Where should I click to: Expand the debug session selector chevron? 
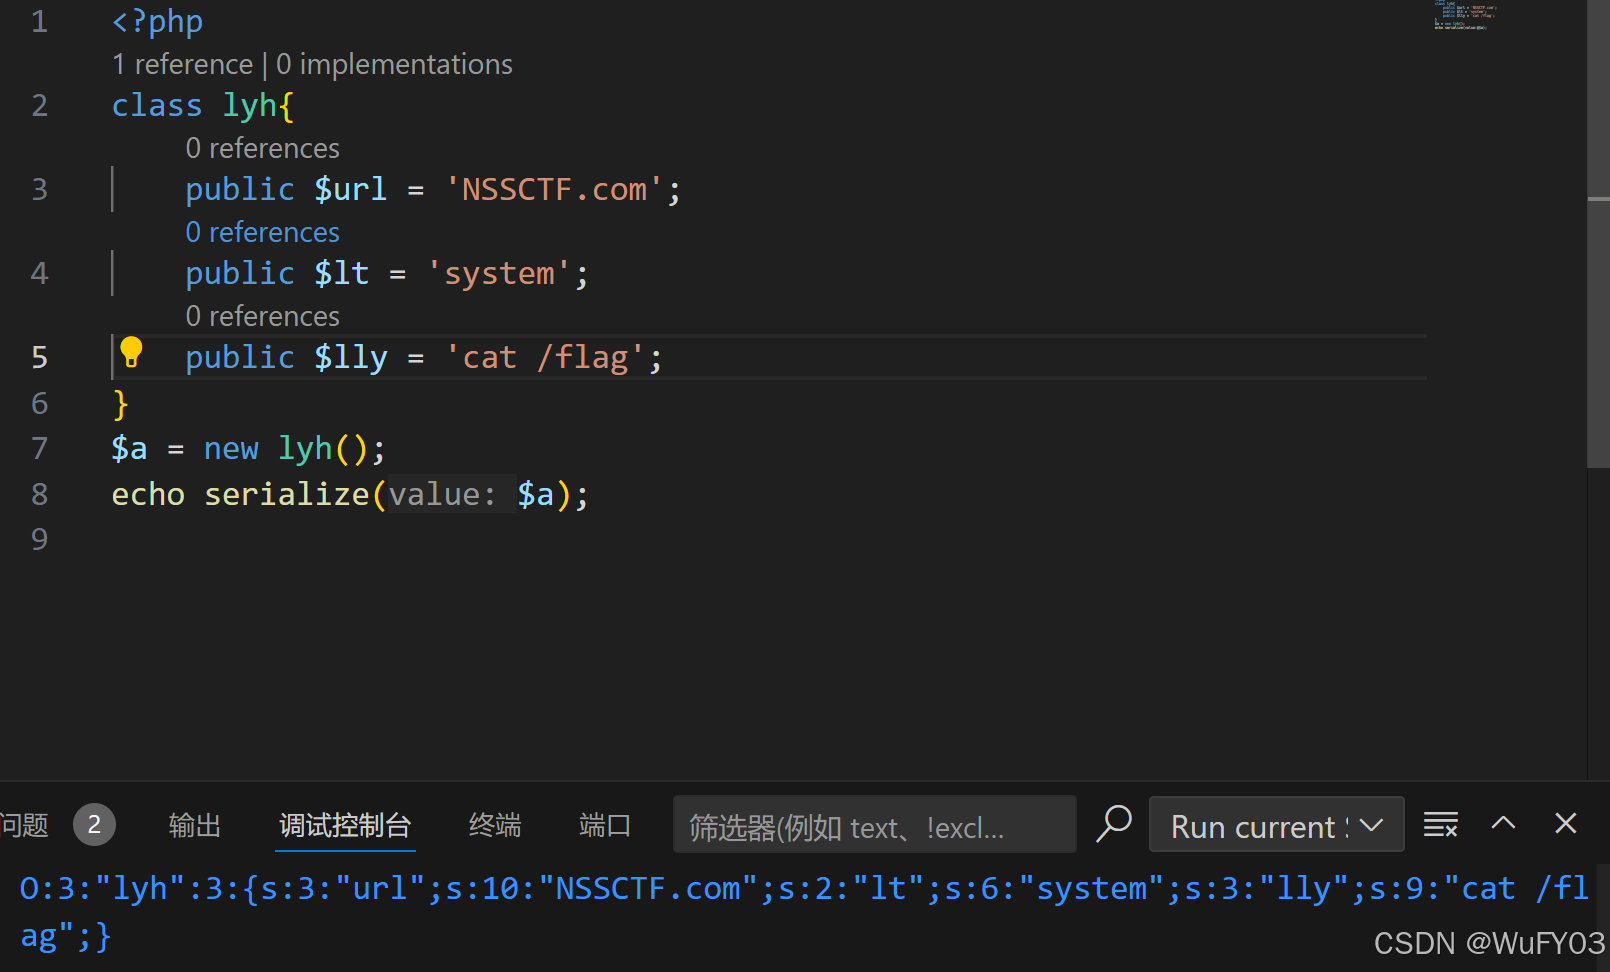1372,825
